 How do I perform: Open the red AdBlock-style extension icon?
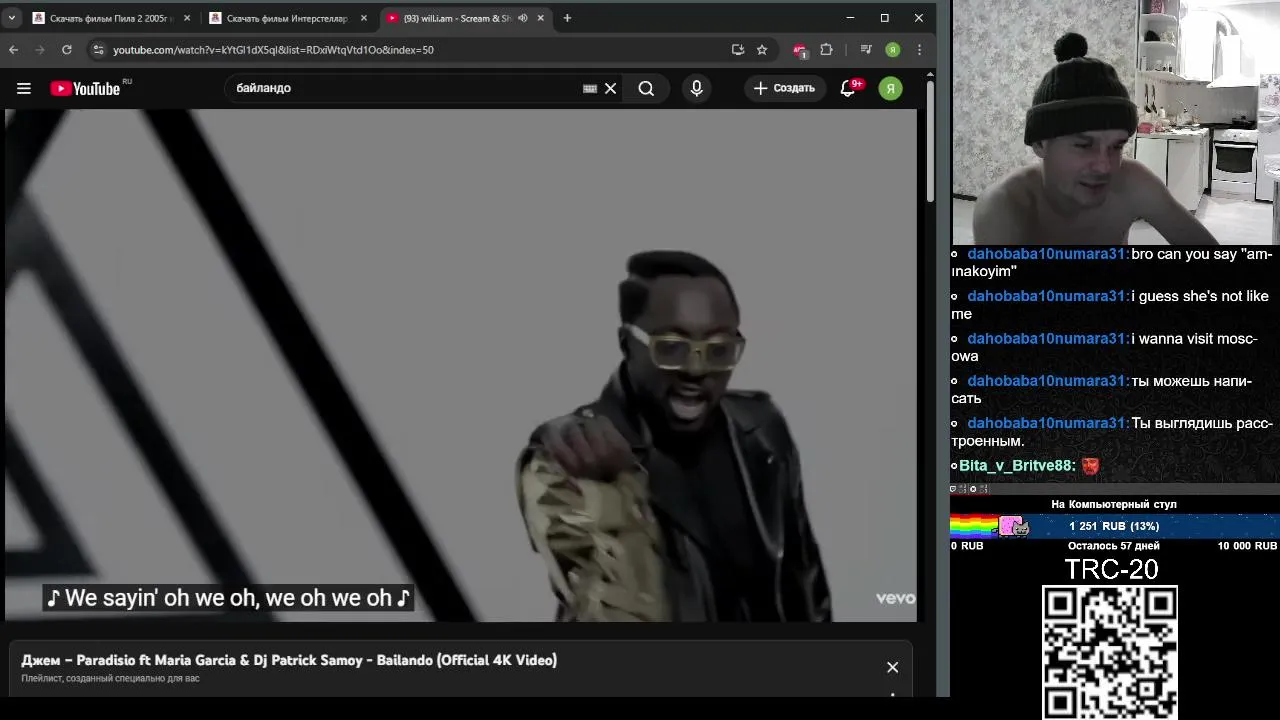(800, 50)
